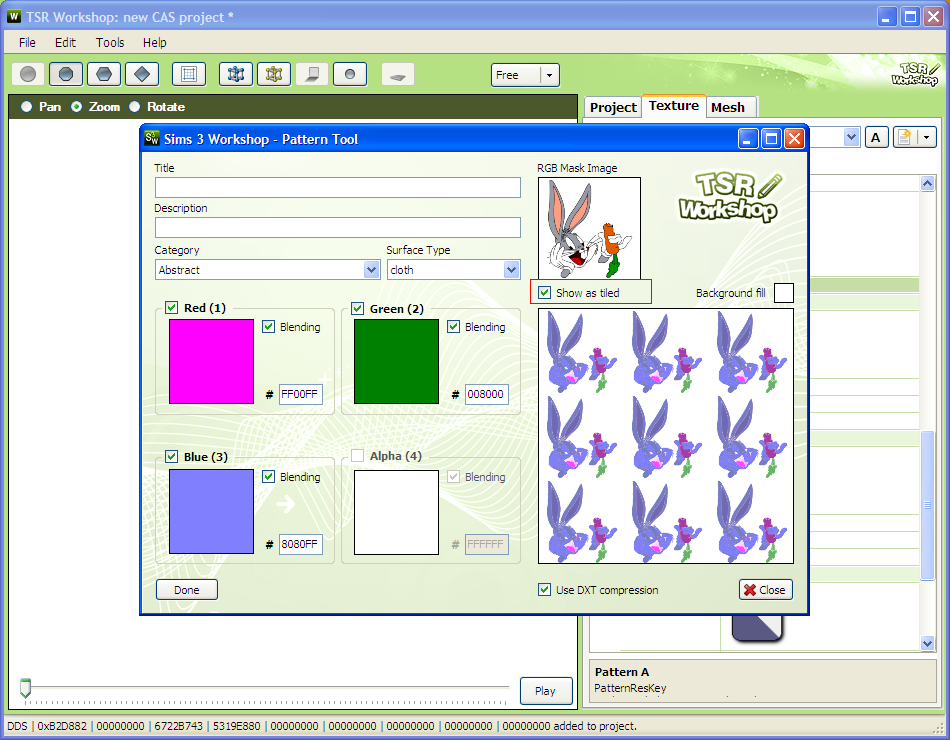Image resolution: width=950 pixels, height=740 pixels.
Task: Toggle the Show as tiled checkbox
Action: click(545, 293)
